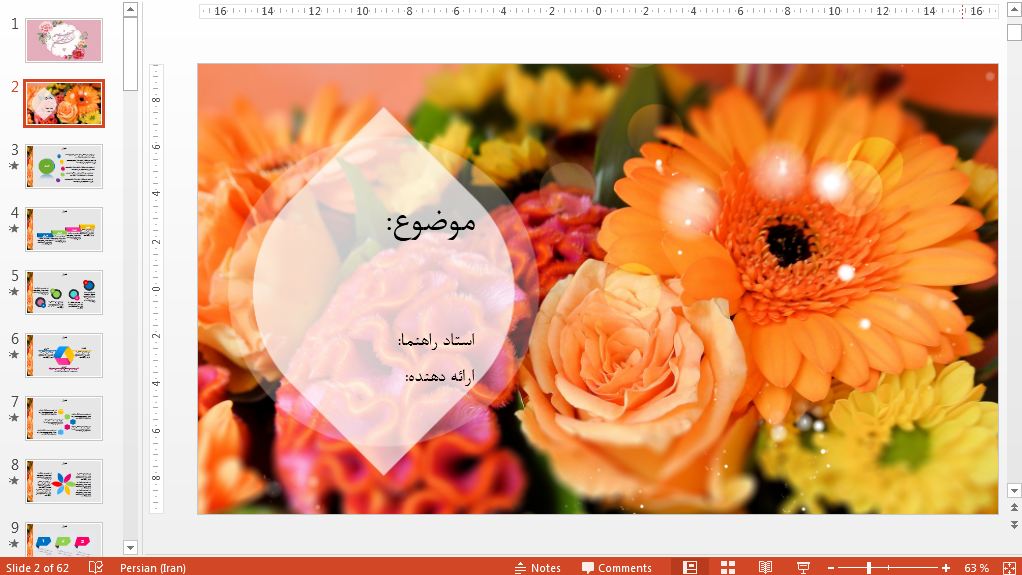Image resolution: width=1022 pixels, height=575 pixels.
Task: Click Slide 2 of 62 status text
Action: [37, 568]
